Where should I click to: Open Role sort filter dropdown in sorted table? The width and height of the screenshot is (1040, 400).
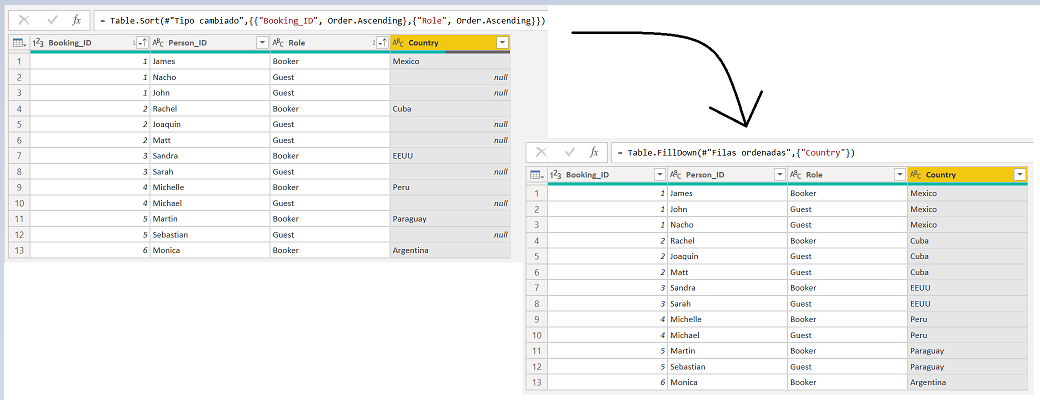coord(382,42)
